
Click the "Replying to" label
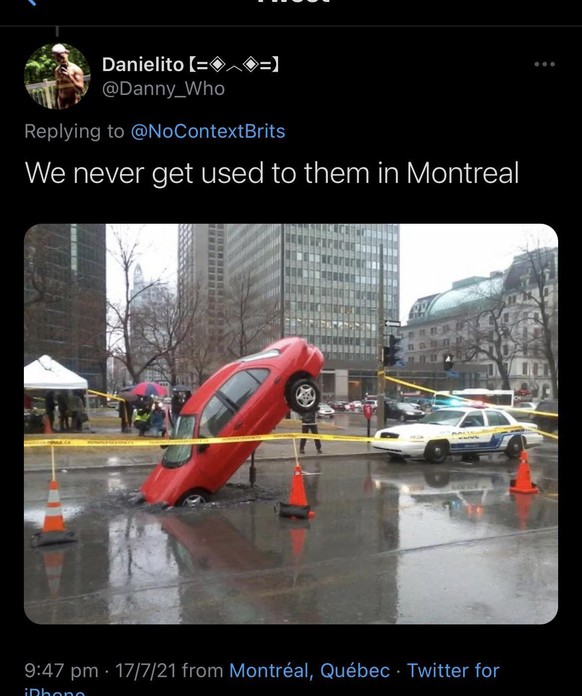[75, 132]
